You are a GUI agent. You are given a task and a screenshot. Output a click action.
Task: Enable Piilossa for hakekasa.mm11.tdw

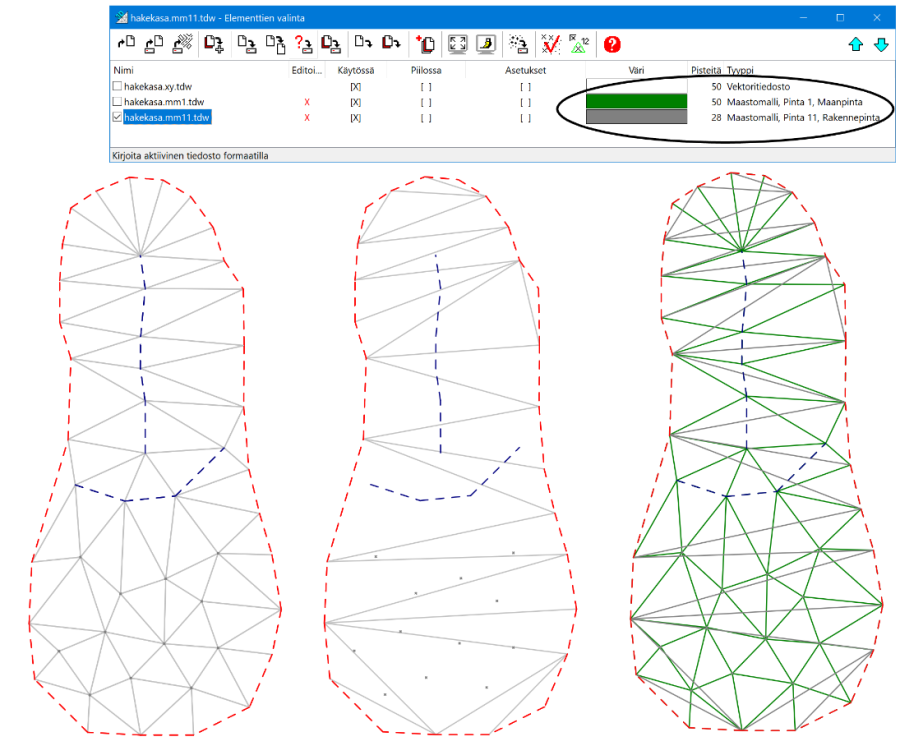[x=425, y=117]
